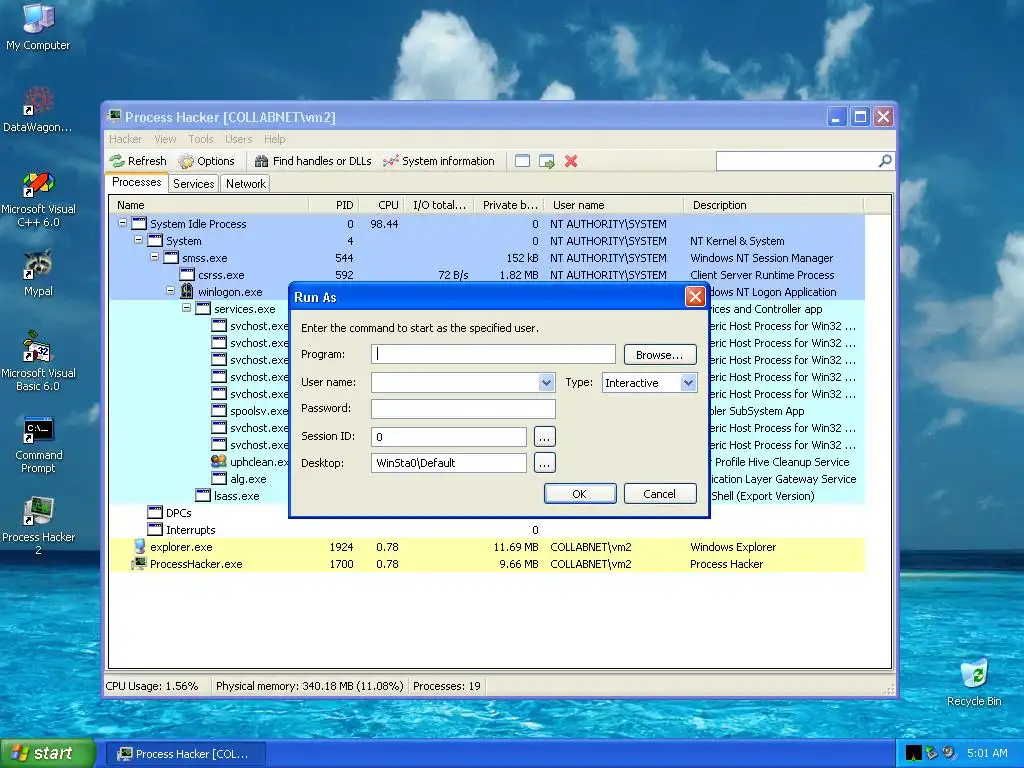This screenshot has height=768, width=1024.
Task: Select the ProcessHacker.exe row icon
Action: pyautogui.click(x=139, y=564)
